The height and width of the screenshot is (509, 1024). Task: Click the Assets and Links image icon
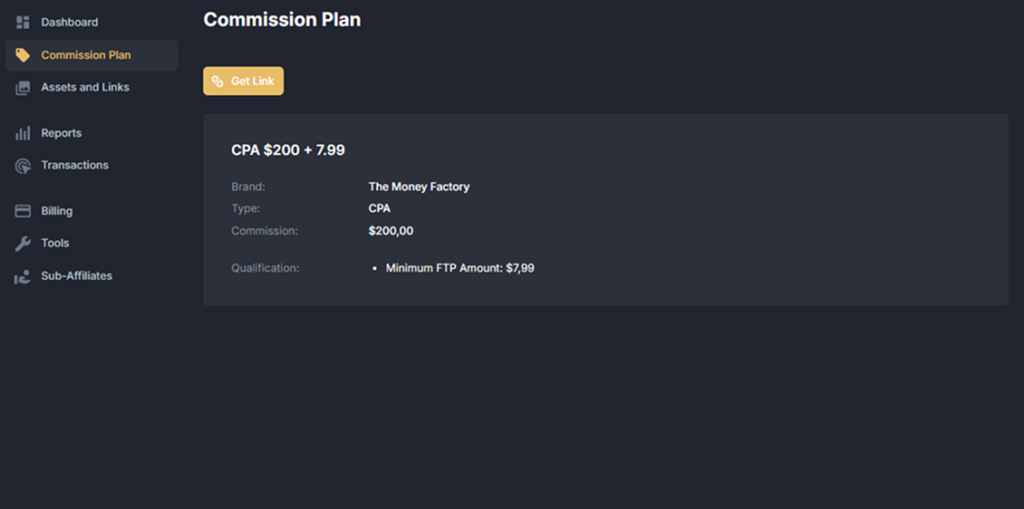coord(22,88)
